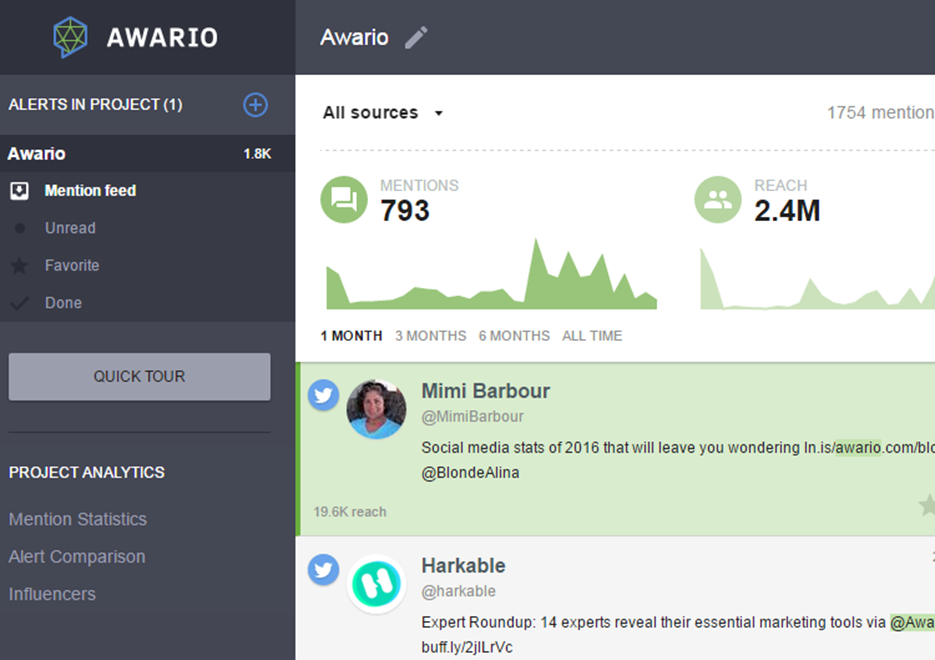Switch chart range to 3 MONTHS
The height and width of the screenshot is (660, 935).
(x=430, y=336)
